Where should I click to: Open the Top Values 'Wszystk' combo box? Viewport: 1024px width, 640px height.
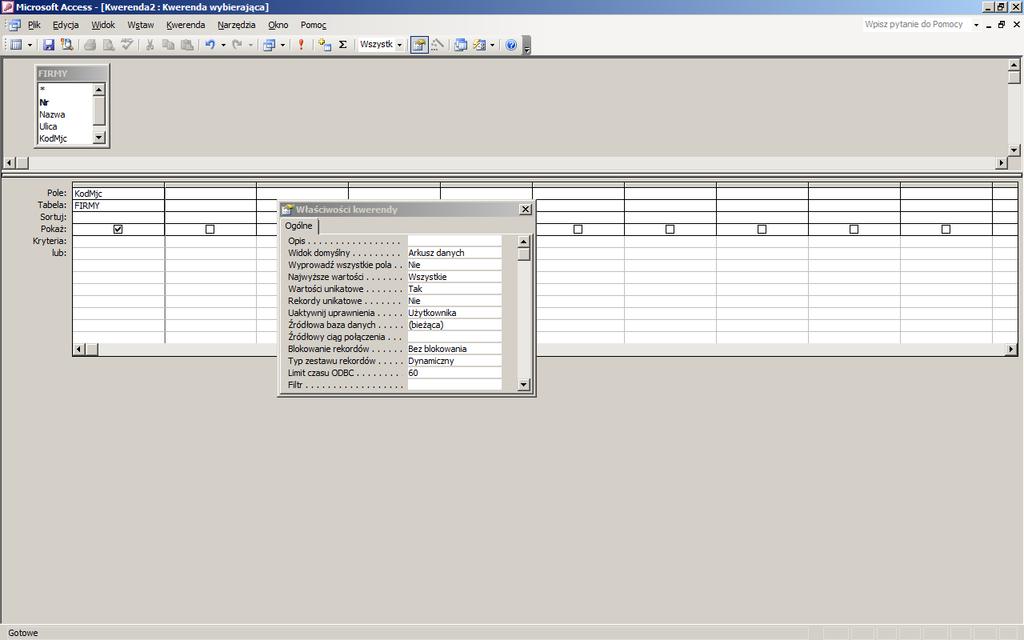(x=381, y=44)
